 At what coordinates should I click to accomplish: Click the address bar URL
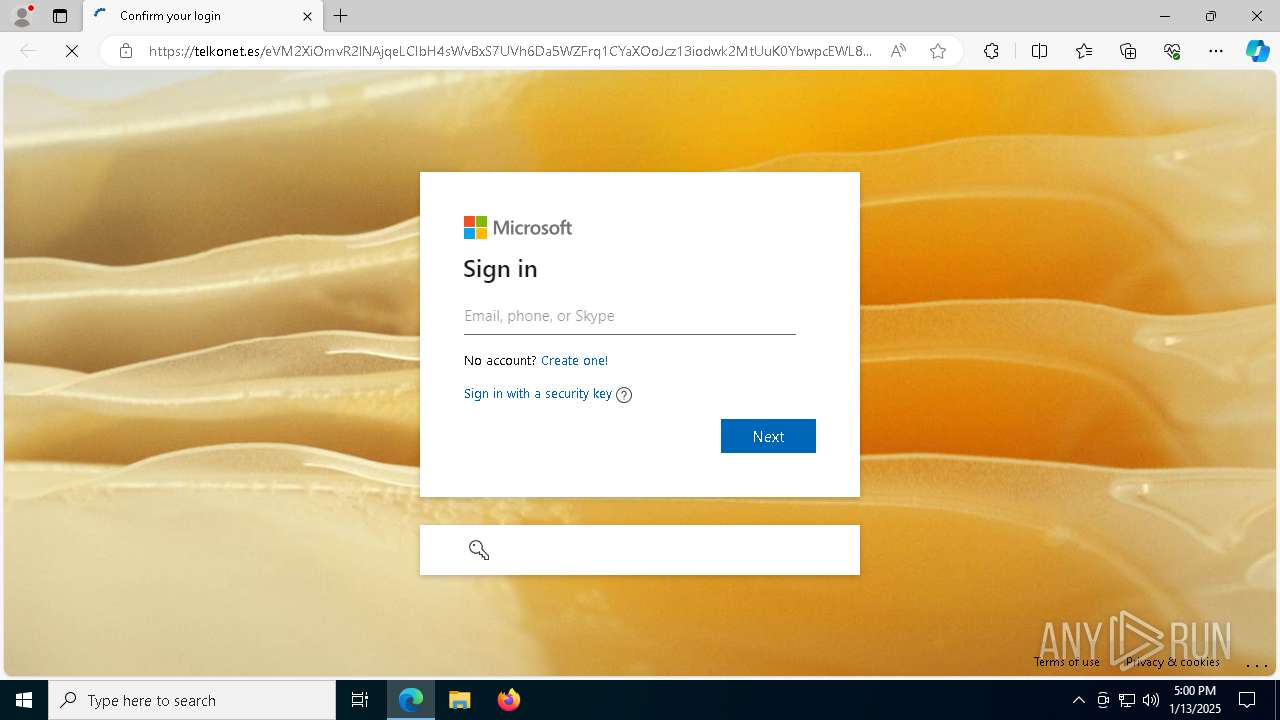click(510, 51)
